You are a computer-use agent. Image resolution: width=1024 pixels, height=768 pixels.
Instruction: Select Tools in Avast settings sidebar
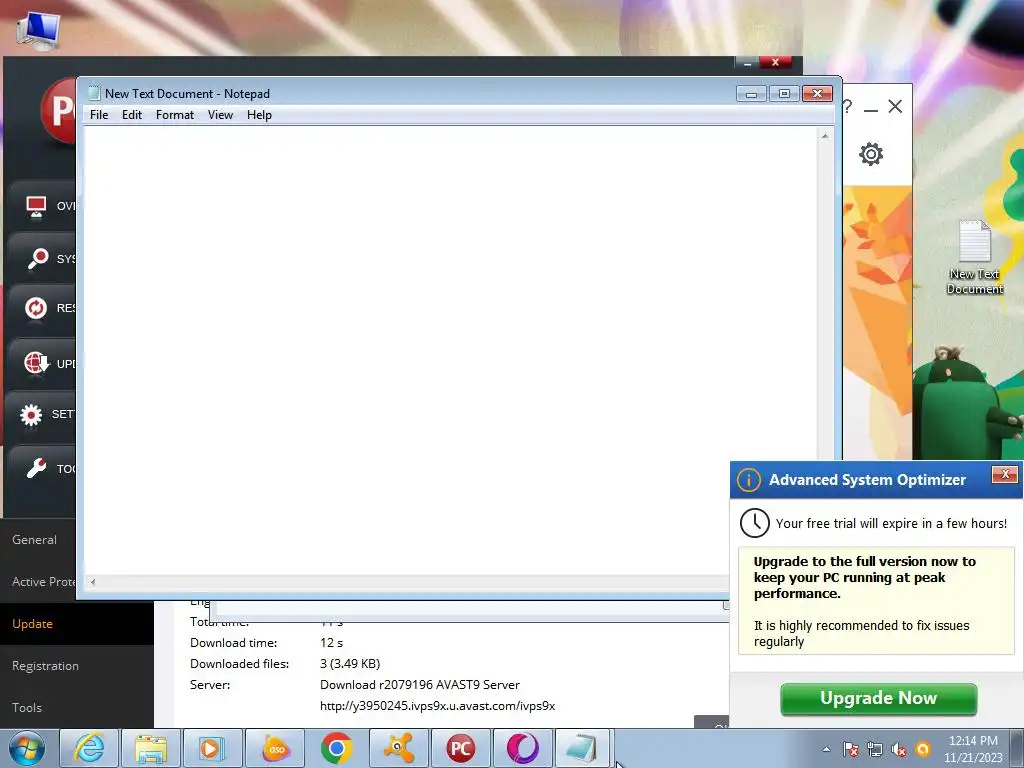pos(27,708)
